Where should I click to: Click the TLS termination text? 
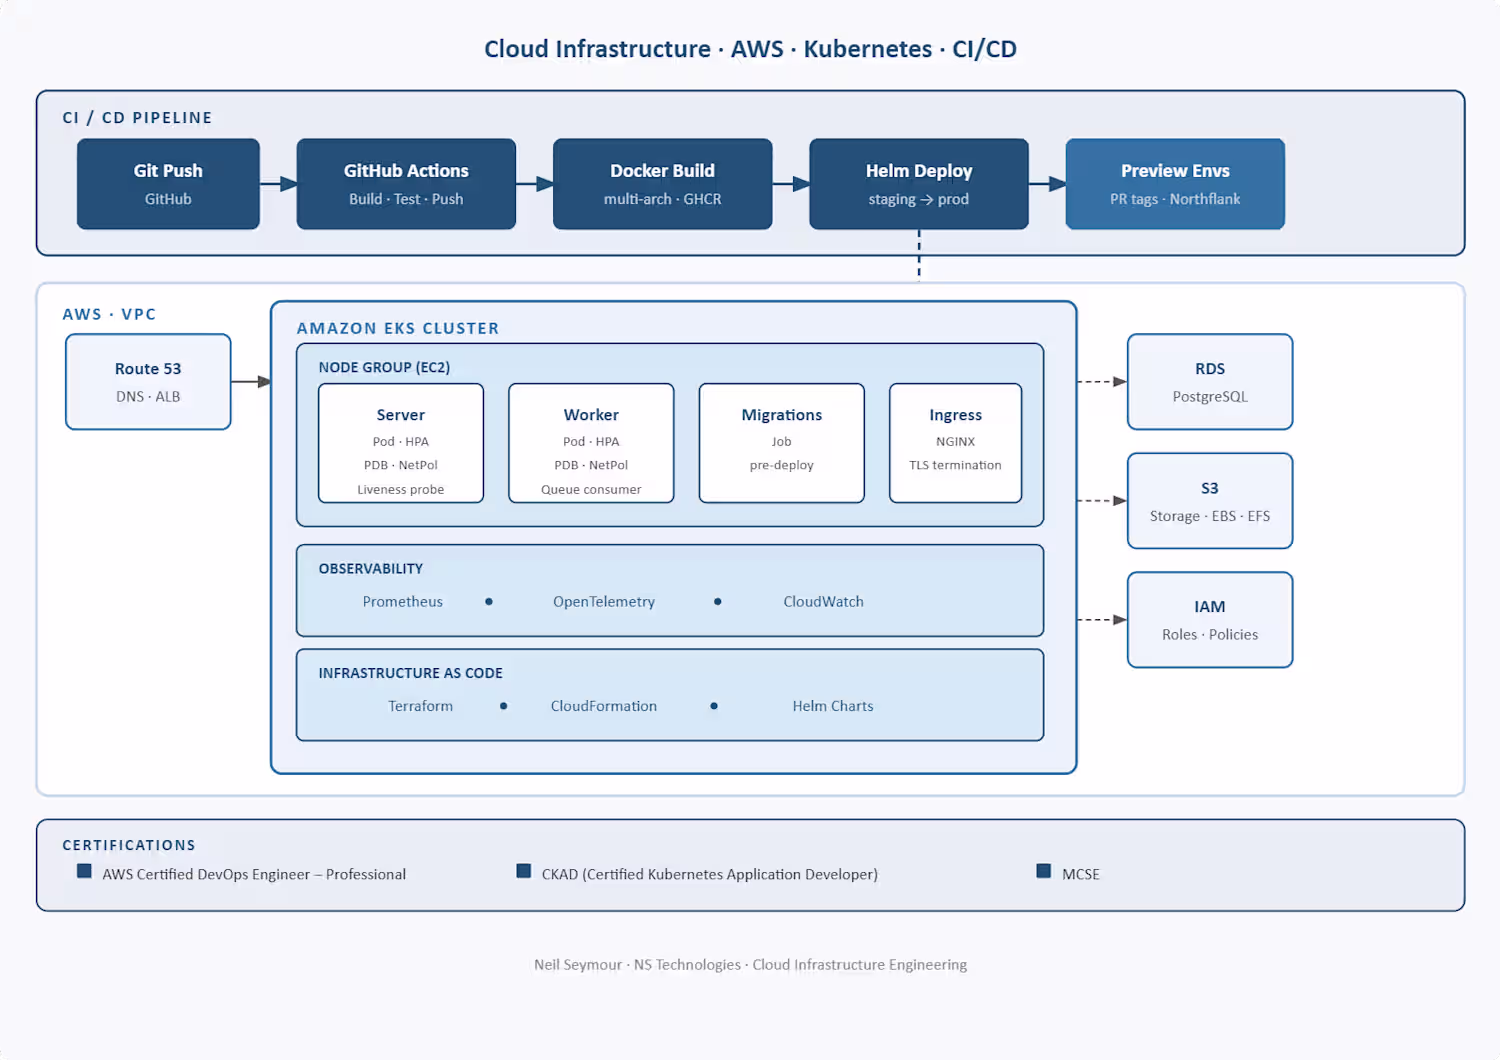[x=956, y=465]
